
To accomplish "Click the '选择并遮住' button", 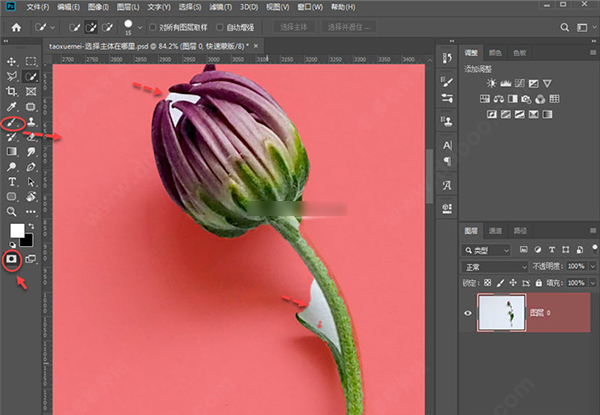I will 348,27.
